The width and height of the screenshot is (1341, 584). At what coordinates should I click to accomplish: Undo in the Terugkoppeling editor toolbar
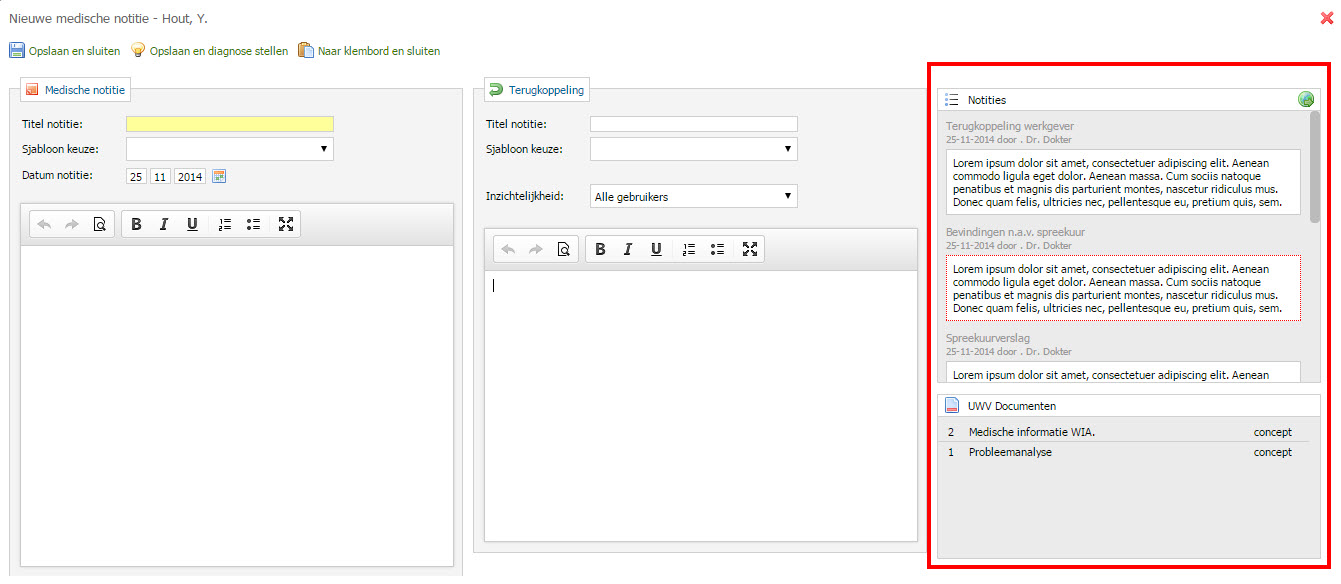pyautogui.click(x=508, y=250)
